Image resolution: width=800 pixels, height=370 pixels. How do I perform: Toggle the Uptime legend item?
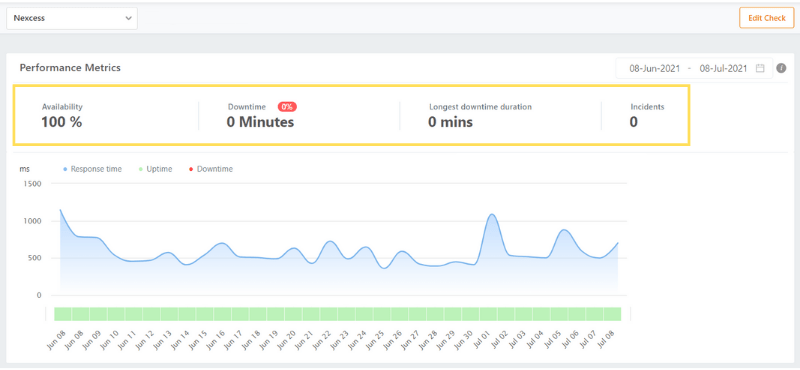[156, 169]
